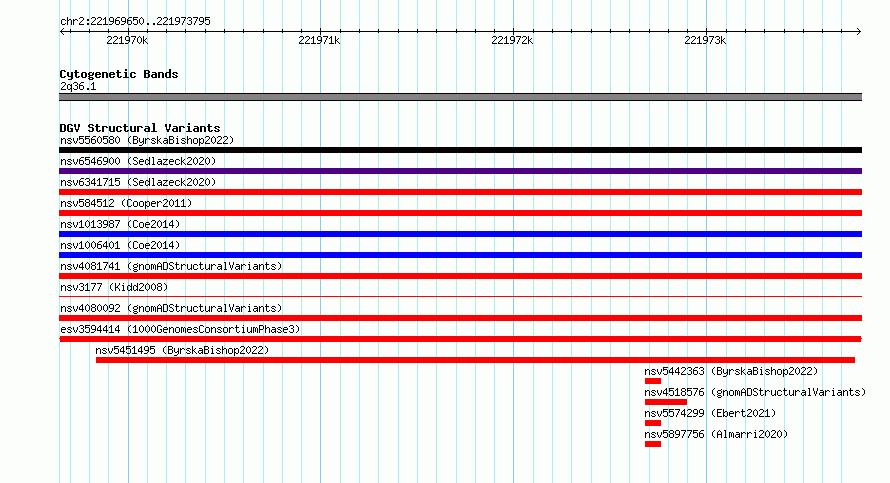Open the nsv1006401 (Coe2014) label
The height and width of the screenshot is (483, 890).
[x=120, y=245]
